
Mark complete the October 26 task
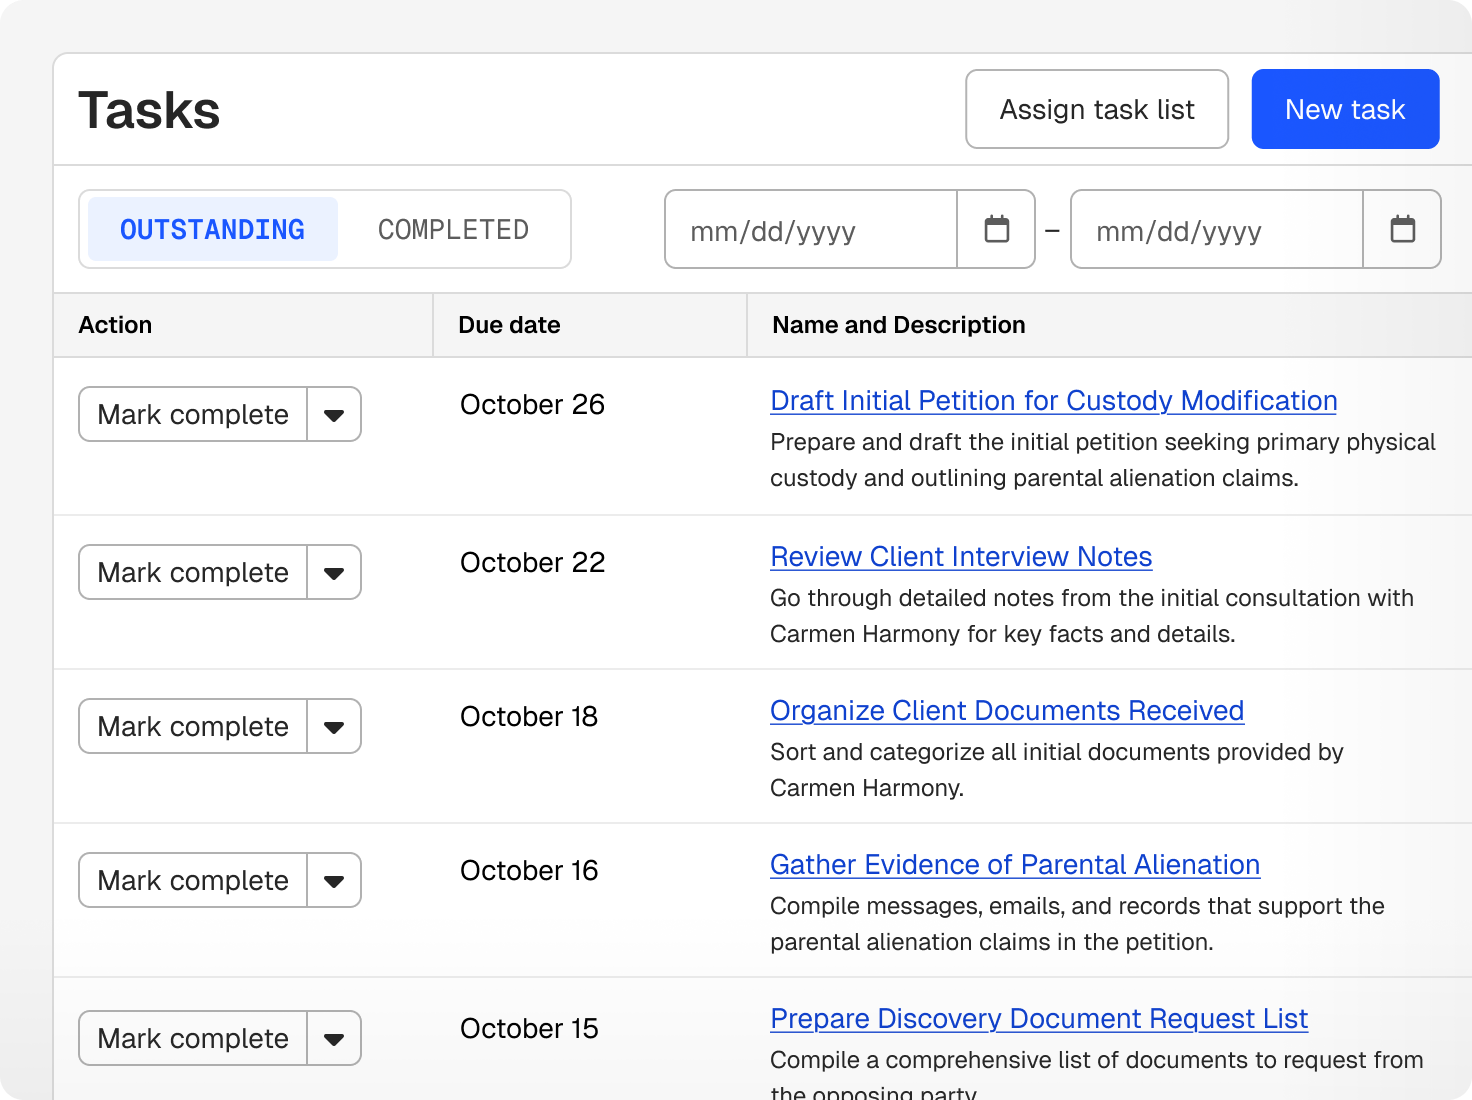tap(193, 414)
